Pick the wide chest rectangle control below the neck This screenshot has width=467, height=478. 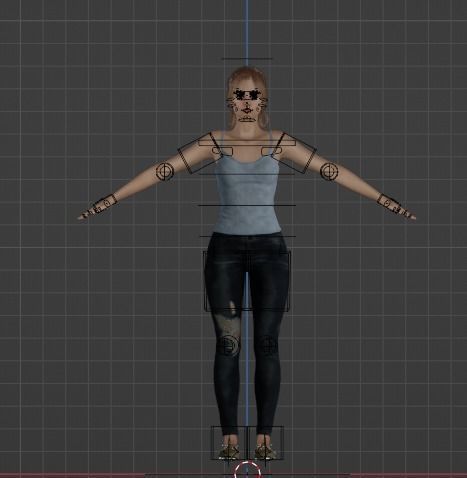tap(247, 142)
